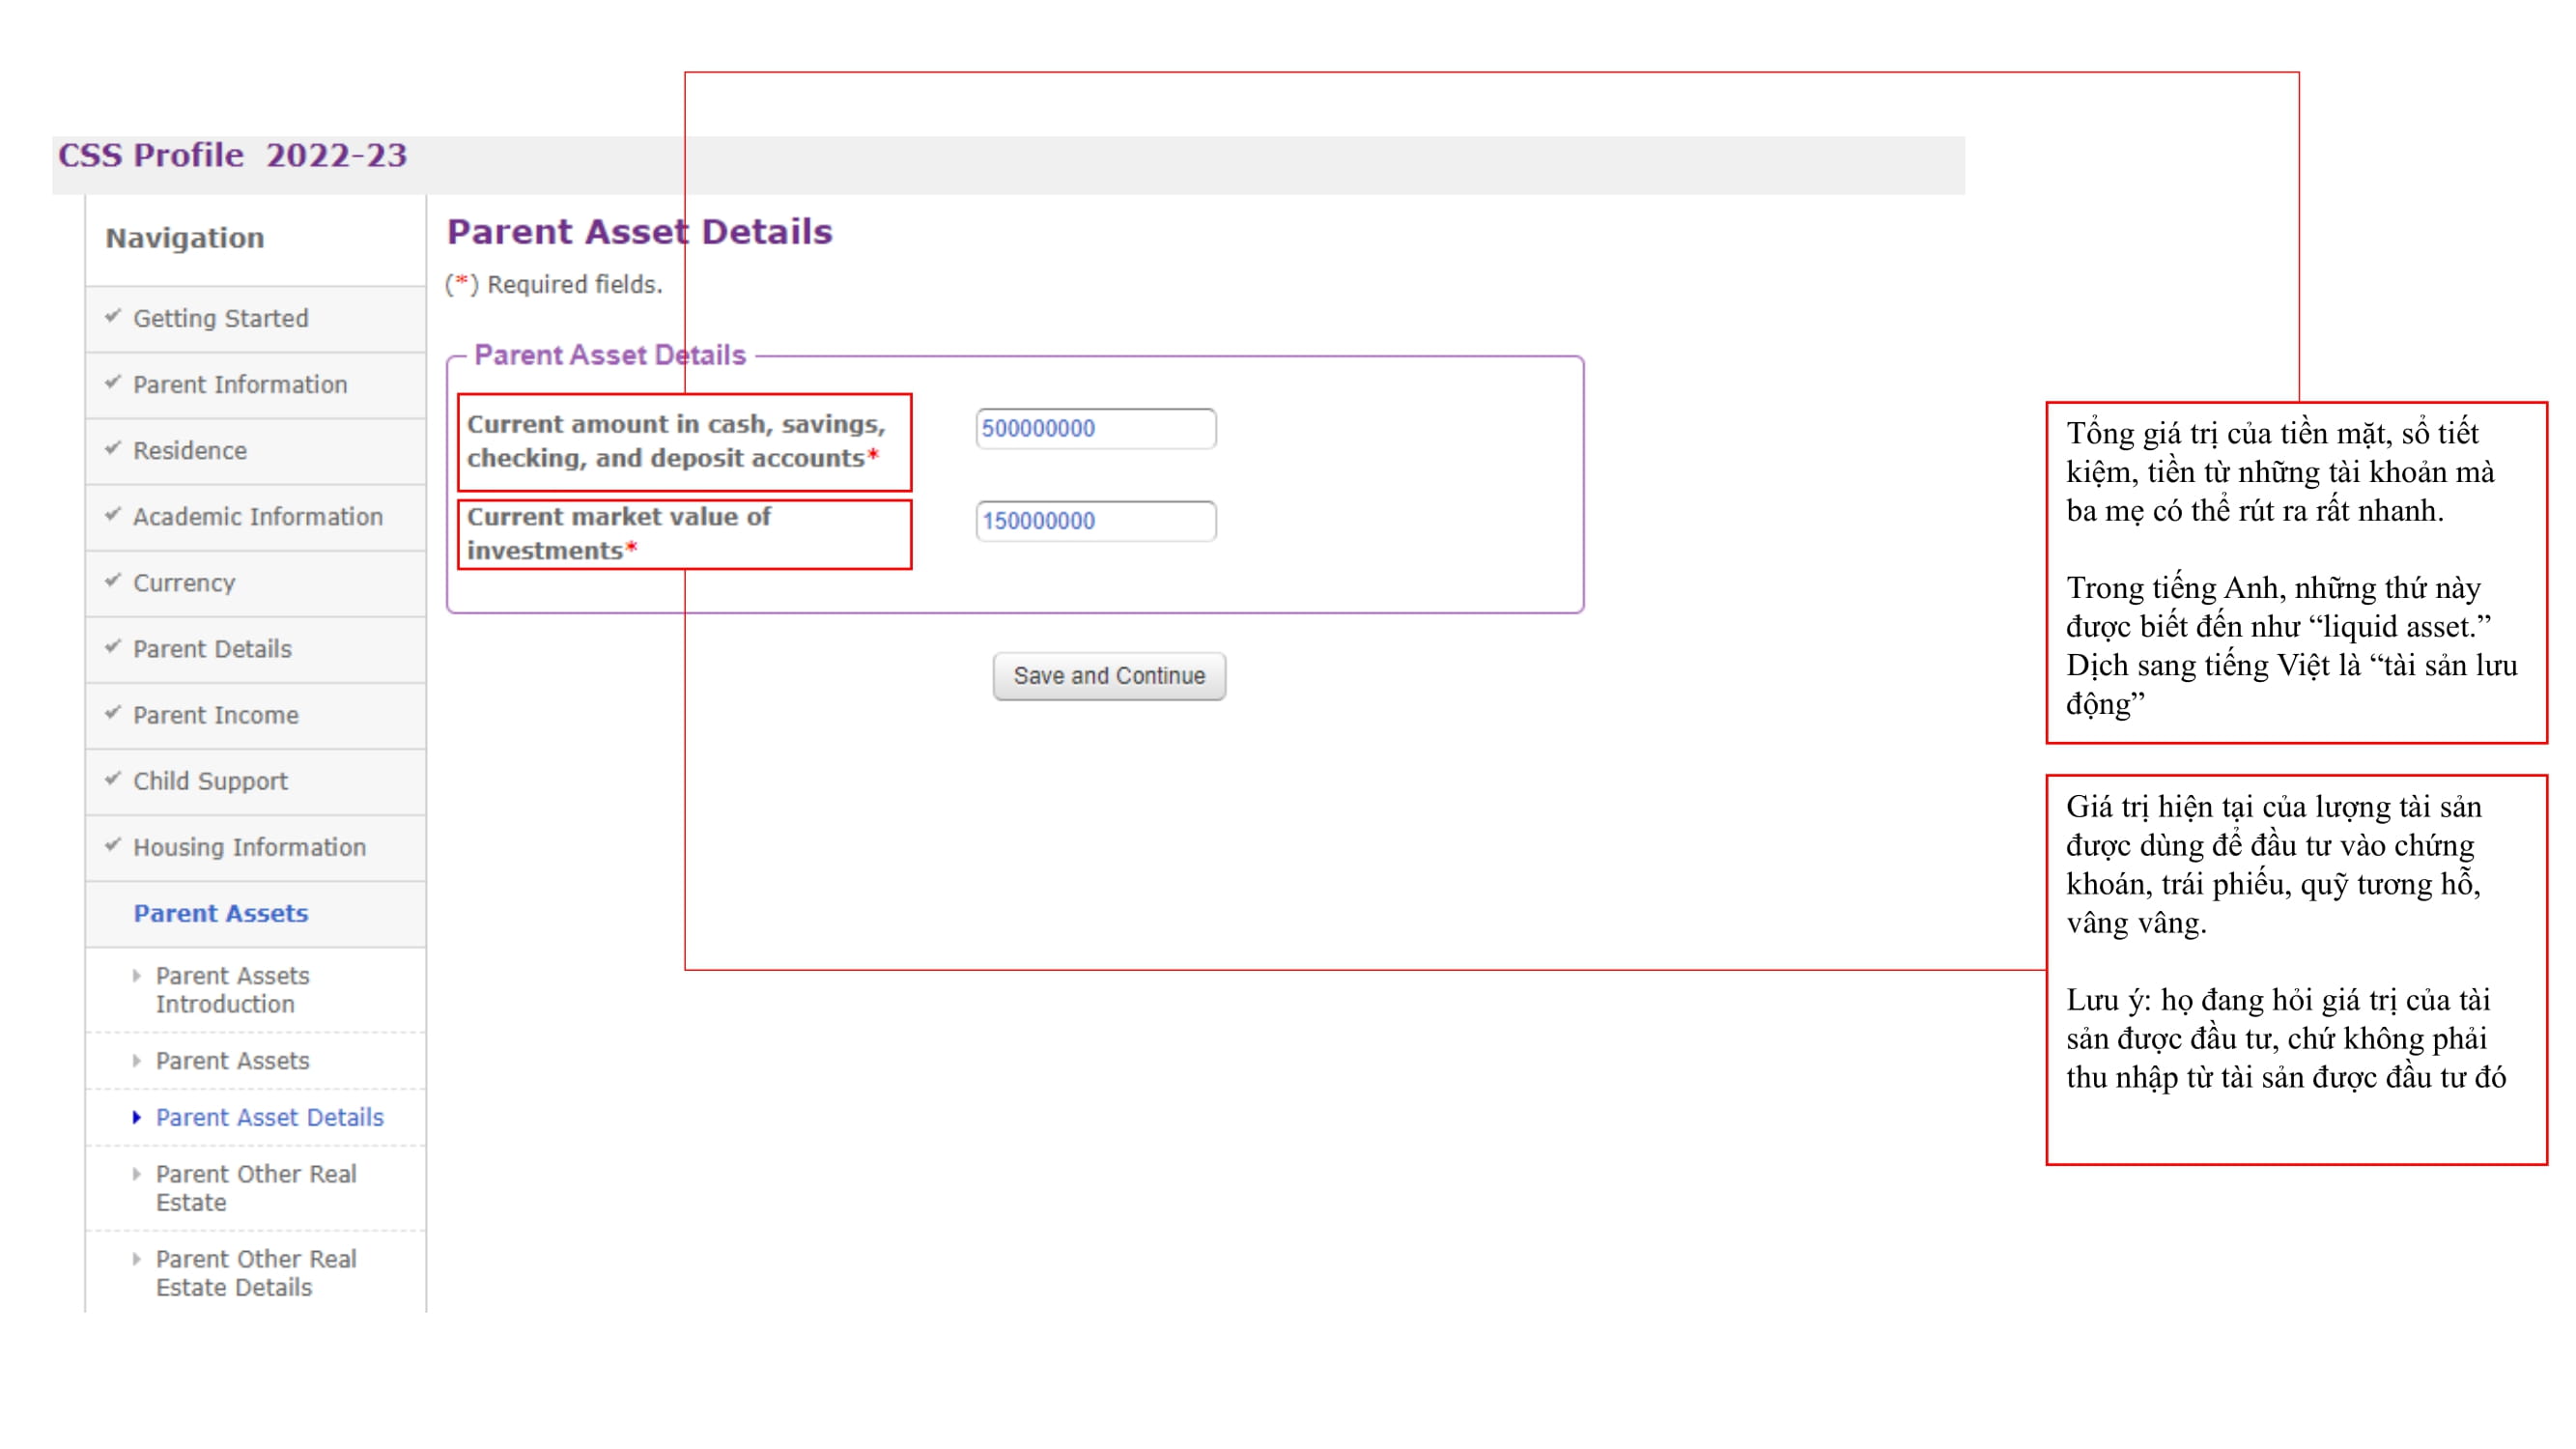Click the Getting Started checkmark icon

pos(113,316)
